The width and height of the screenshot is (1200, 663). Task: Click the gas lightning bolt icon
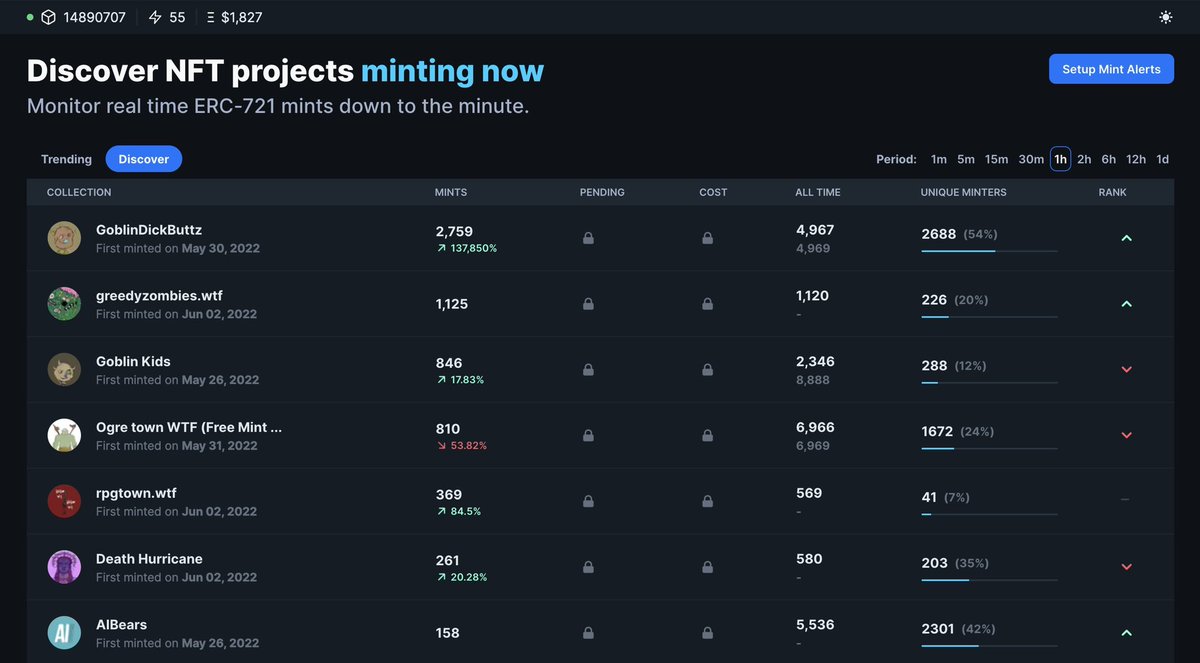(x=154, y=17)
